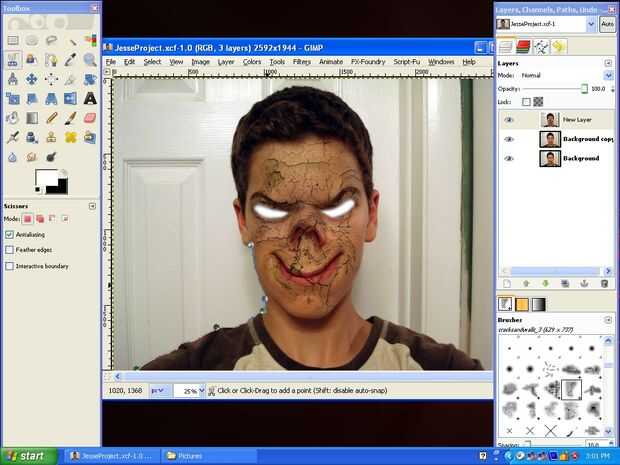Screen dimensions: 620x465
Task: Select the Zoom magnifier tool
Action: [x=90, y=60]
